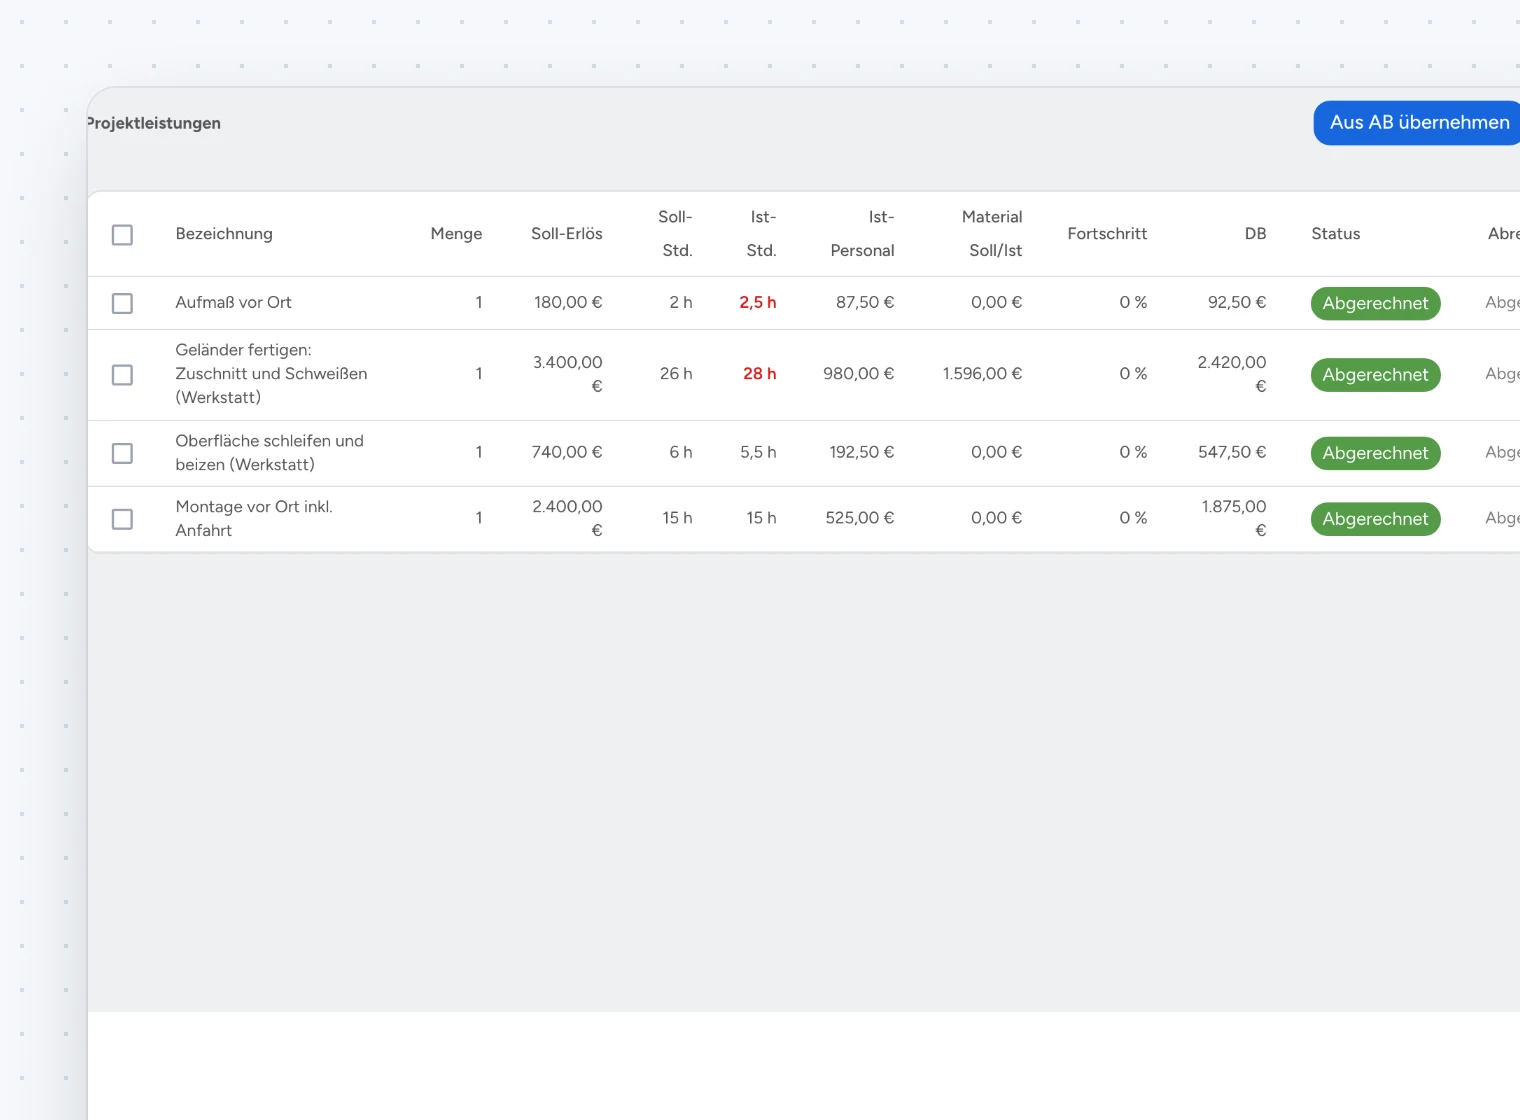
Task: Click the red 2,5 h Ist-Std. value
Action: coord(758,303)
